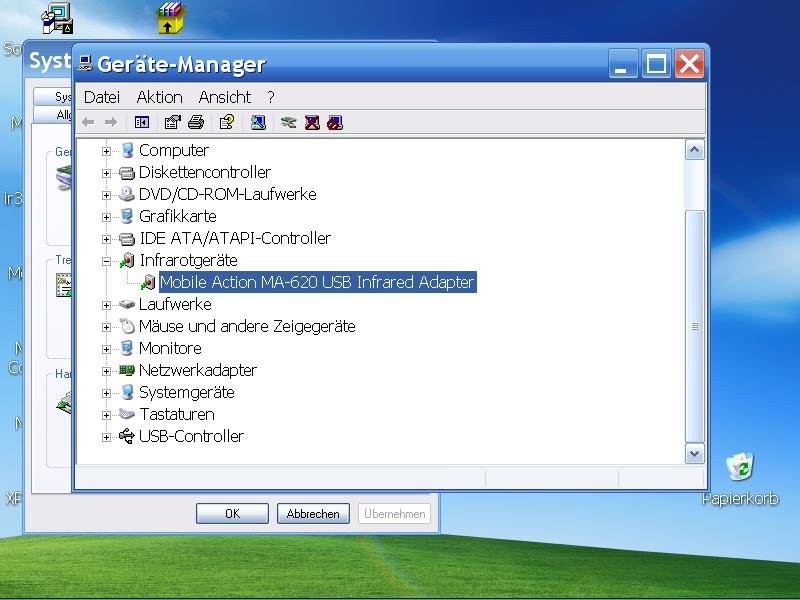Select the Systemgeräte label
The image size is (800, 600).
[x=187, y=392]
